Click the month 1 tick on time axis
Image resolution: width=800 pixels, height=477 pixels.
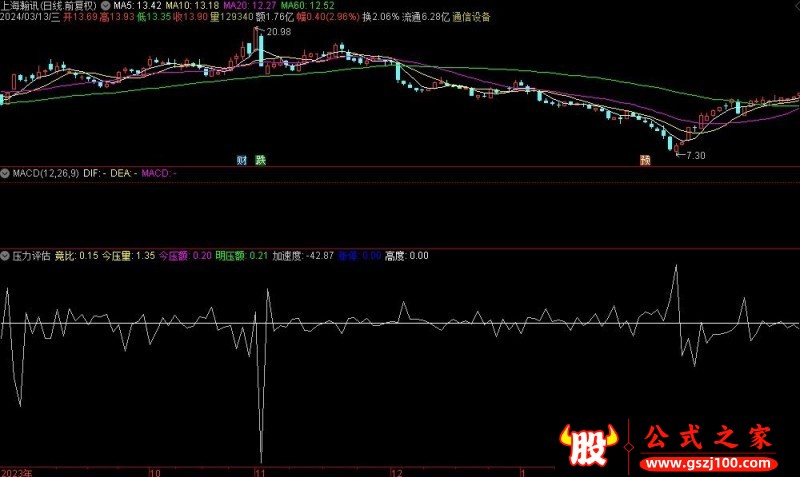click(523, 472)
